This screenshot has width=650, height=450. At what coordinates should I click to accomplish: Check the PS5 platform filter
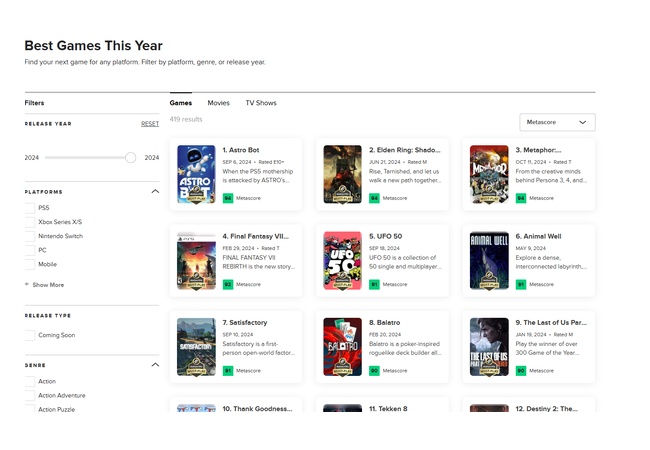tap(30, 208)
